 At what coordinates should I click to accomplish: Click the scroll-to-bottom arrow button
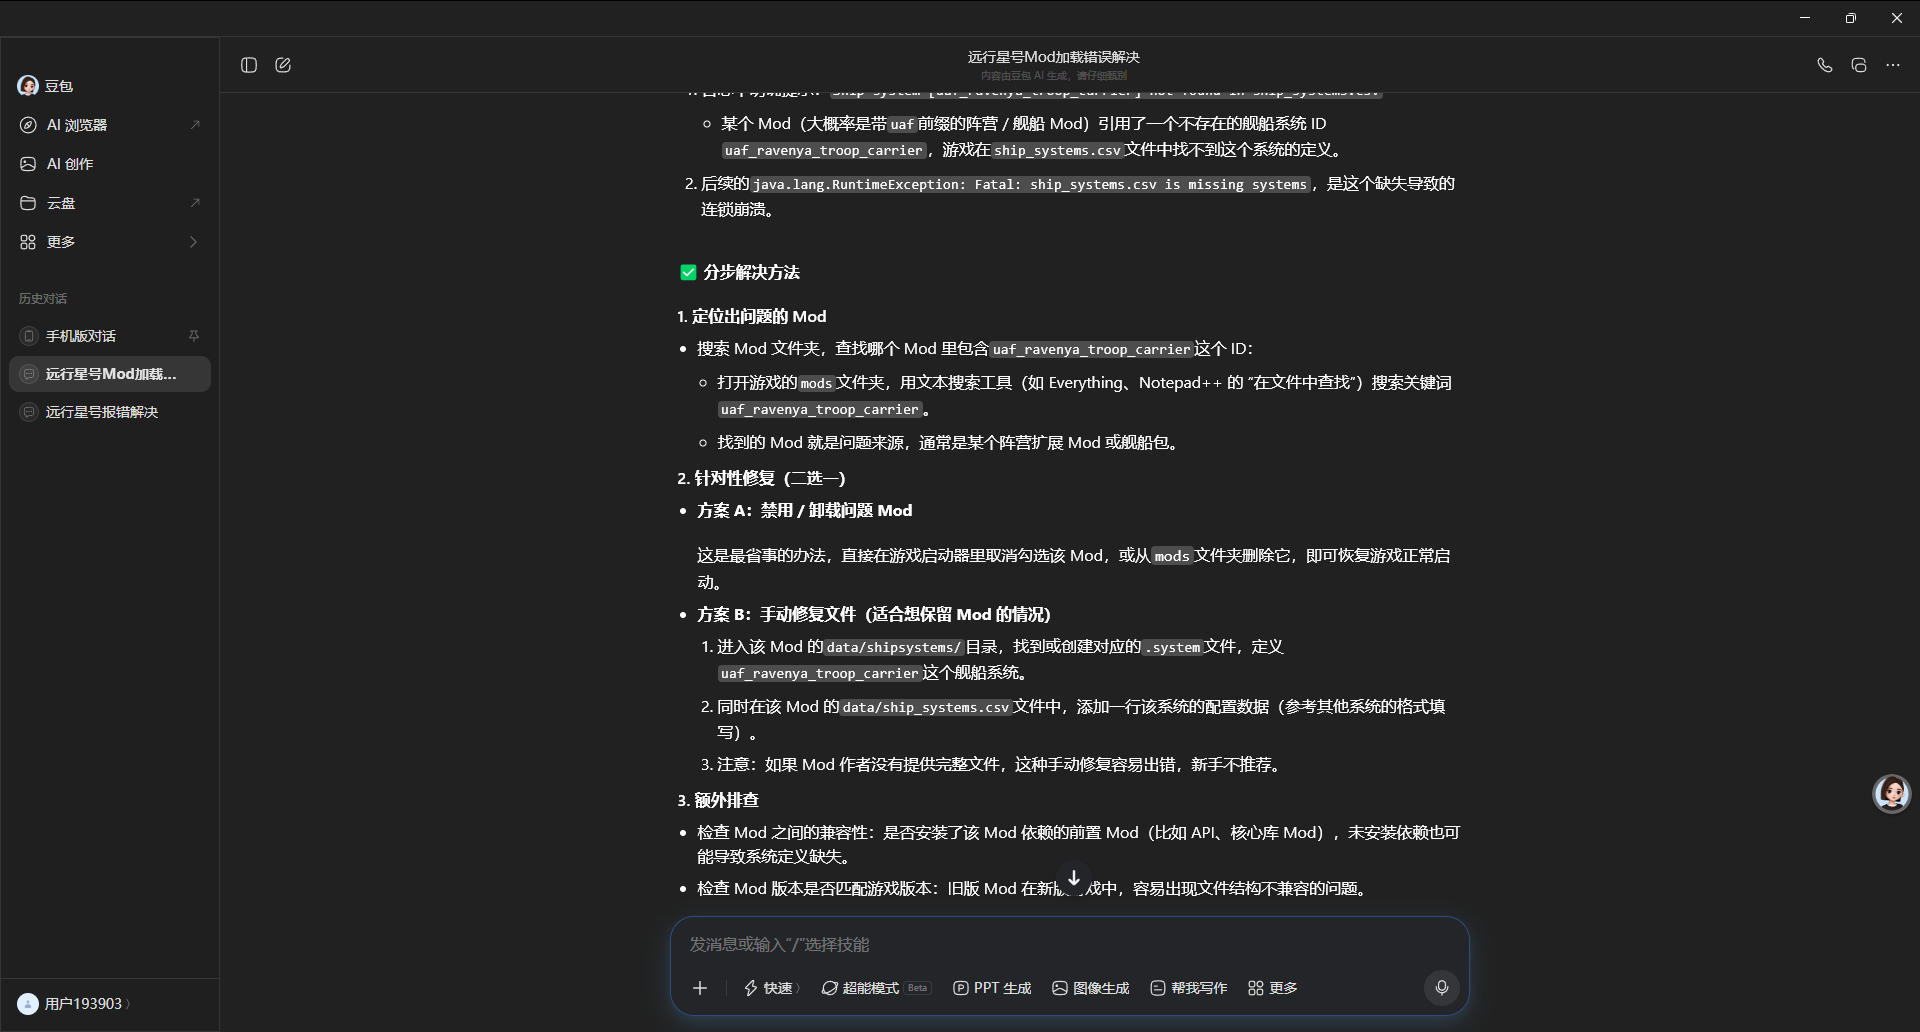pyautogui.click(x=1073, y=878)
